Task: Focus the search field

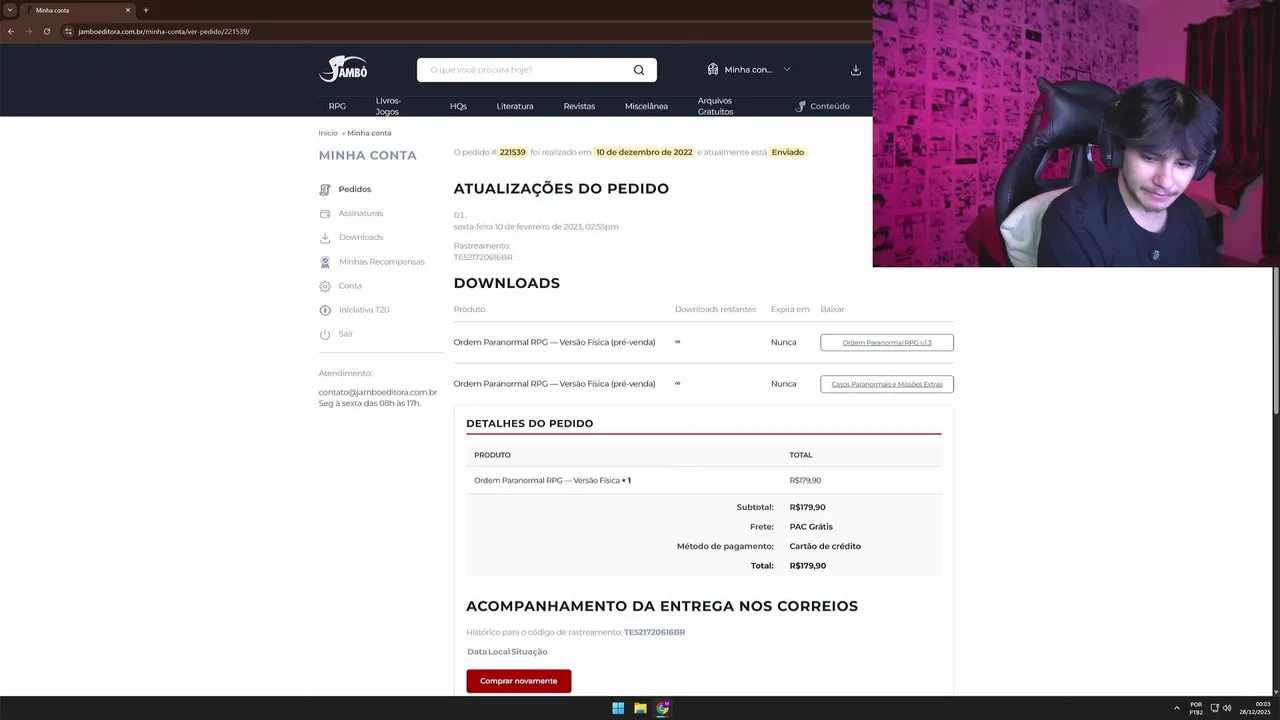Action: [x=525, y=70]
